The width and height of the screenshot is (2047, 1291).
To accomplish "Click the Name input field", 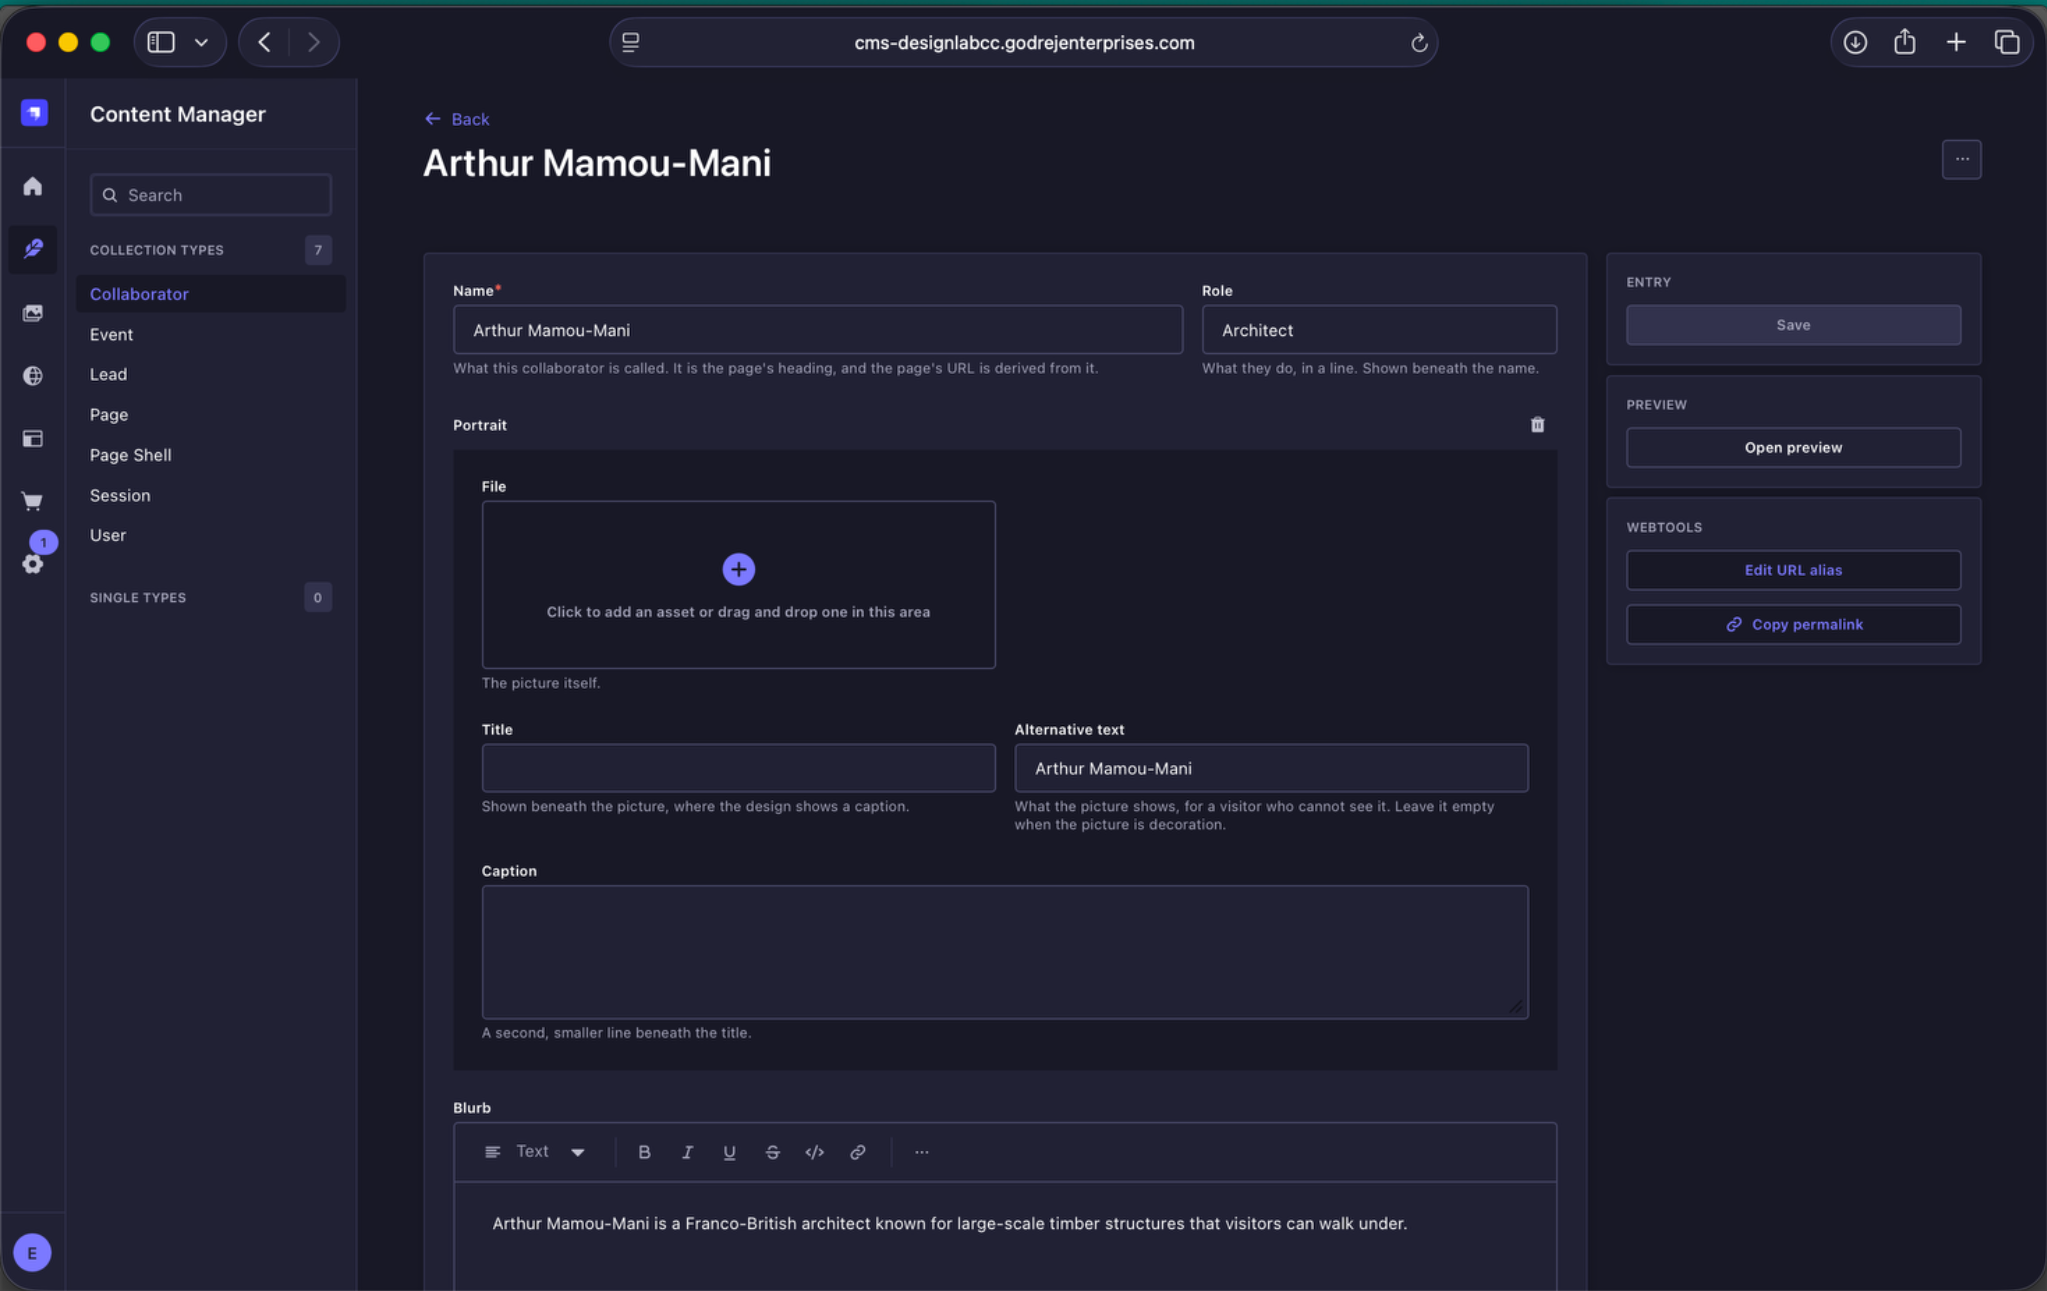I will tap(817, 330).
